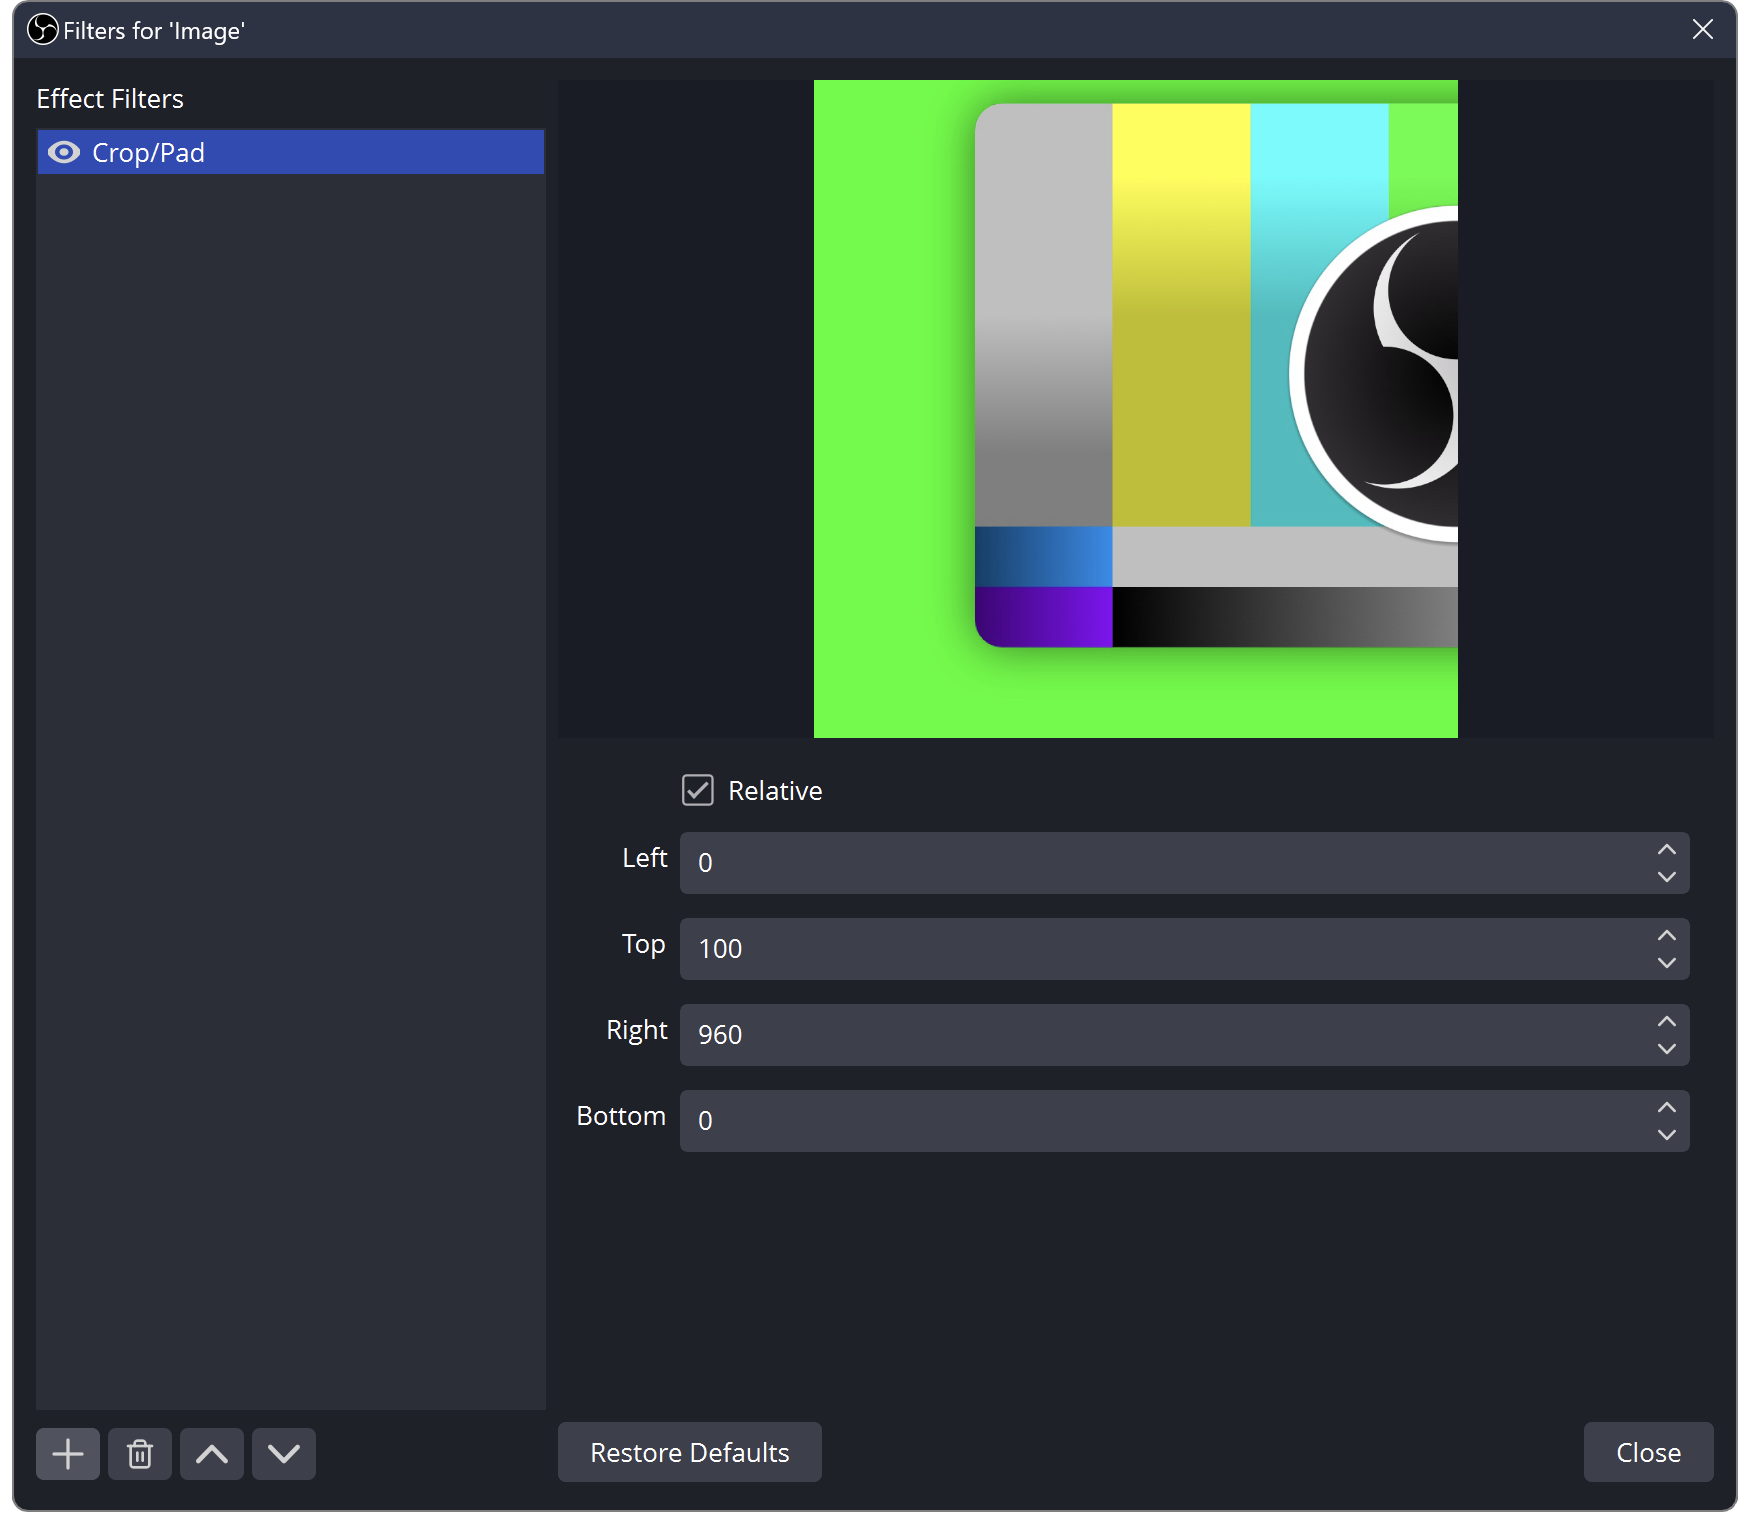Increase the Bottom crop value

pos(1666,1108)
